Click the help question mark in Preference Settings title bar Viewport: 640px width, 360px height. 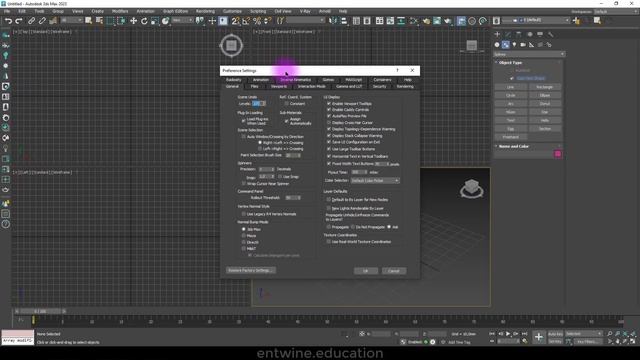pyautogui.click(x=397, y=71)
